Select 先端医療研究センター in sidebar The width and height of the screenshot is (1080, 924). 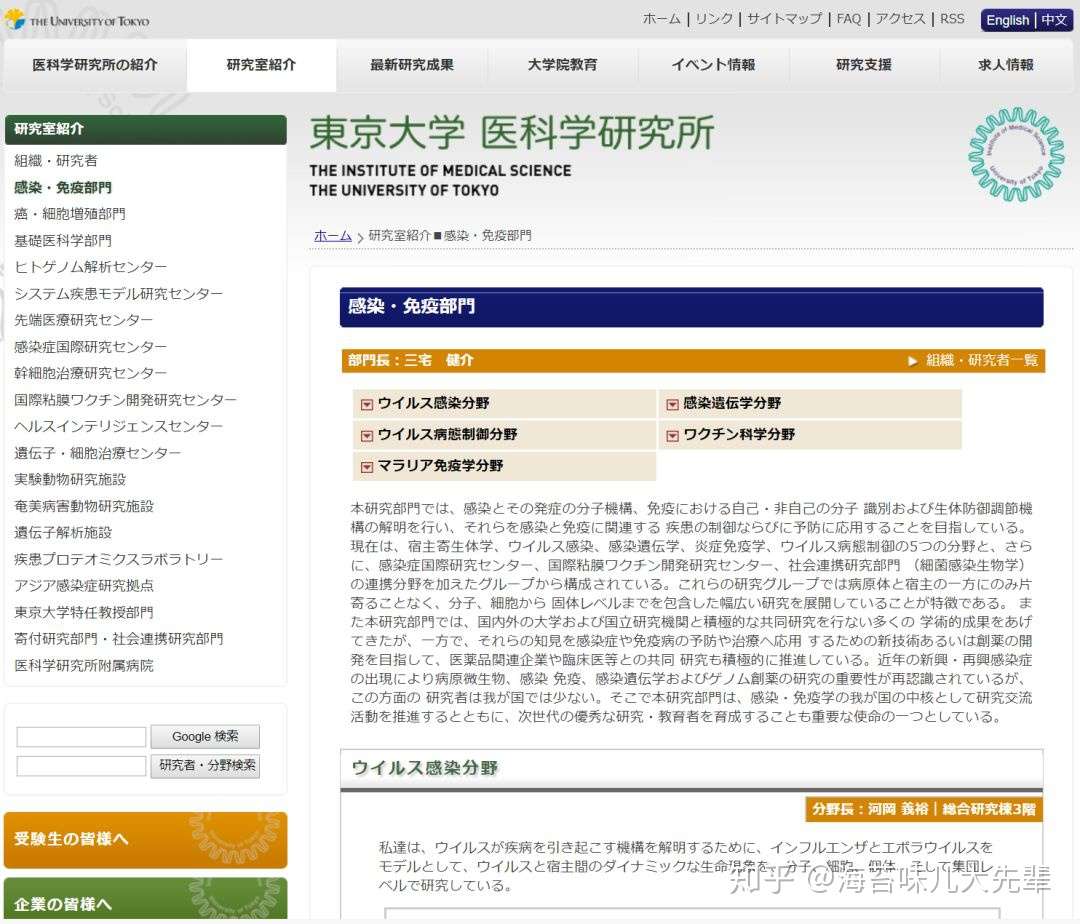(83, 319)
